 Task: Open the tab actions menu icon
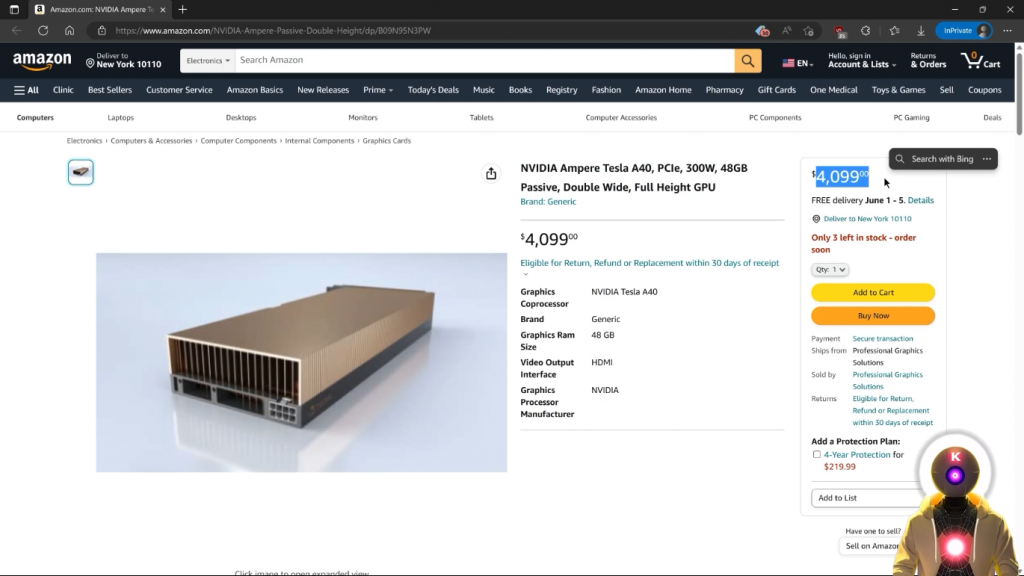pyautogui.click(x=14, y=10)
